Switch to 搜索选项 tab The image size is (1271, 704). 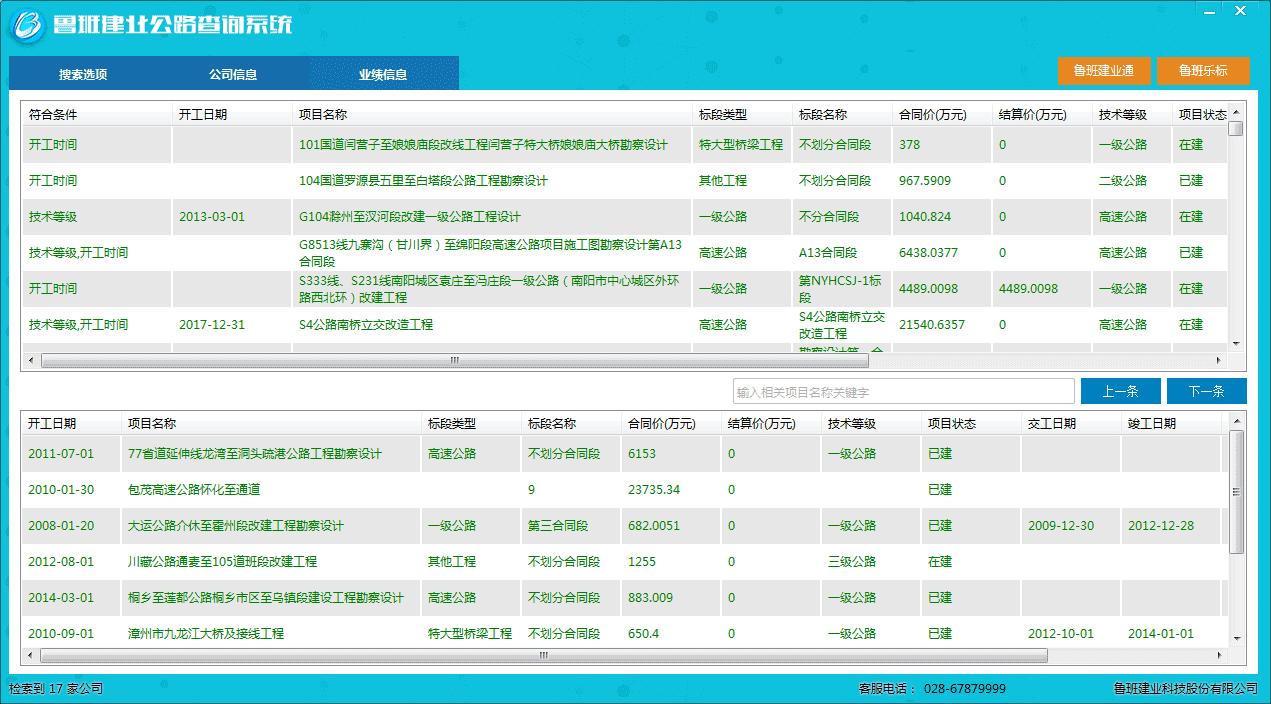83,74
